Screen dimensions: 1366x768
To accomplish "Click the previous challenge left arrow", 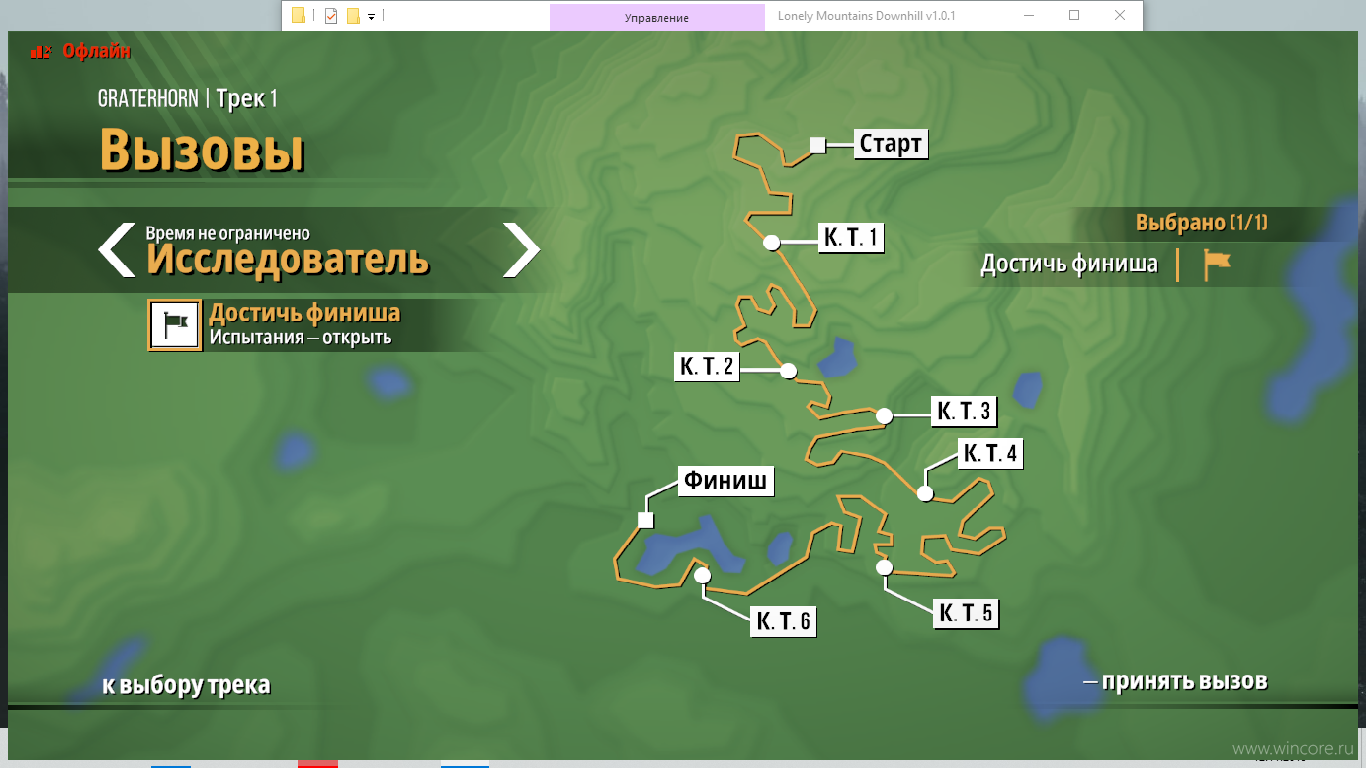I will pos(116,250).
